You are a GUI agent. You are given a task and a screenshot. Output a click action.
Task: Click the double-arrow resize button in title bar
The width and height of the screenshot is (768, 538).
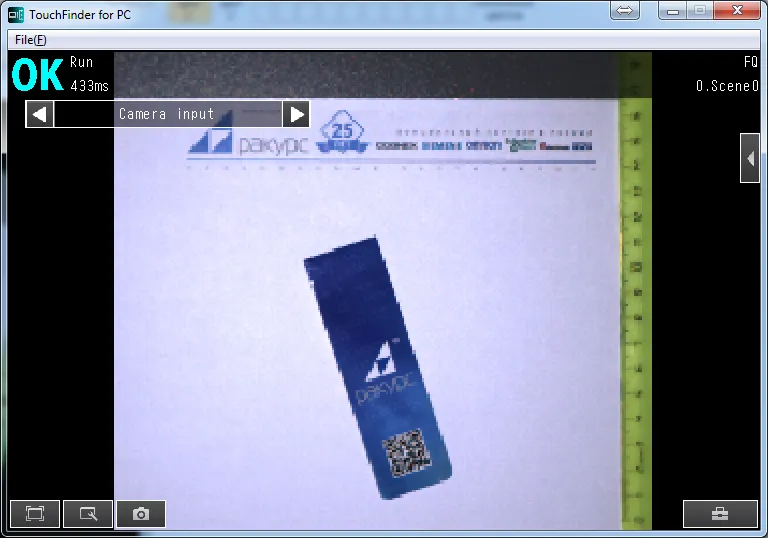pos(624,11)
